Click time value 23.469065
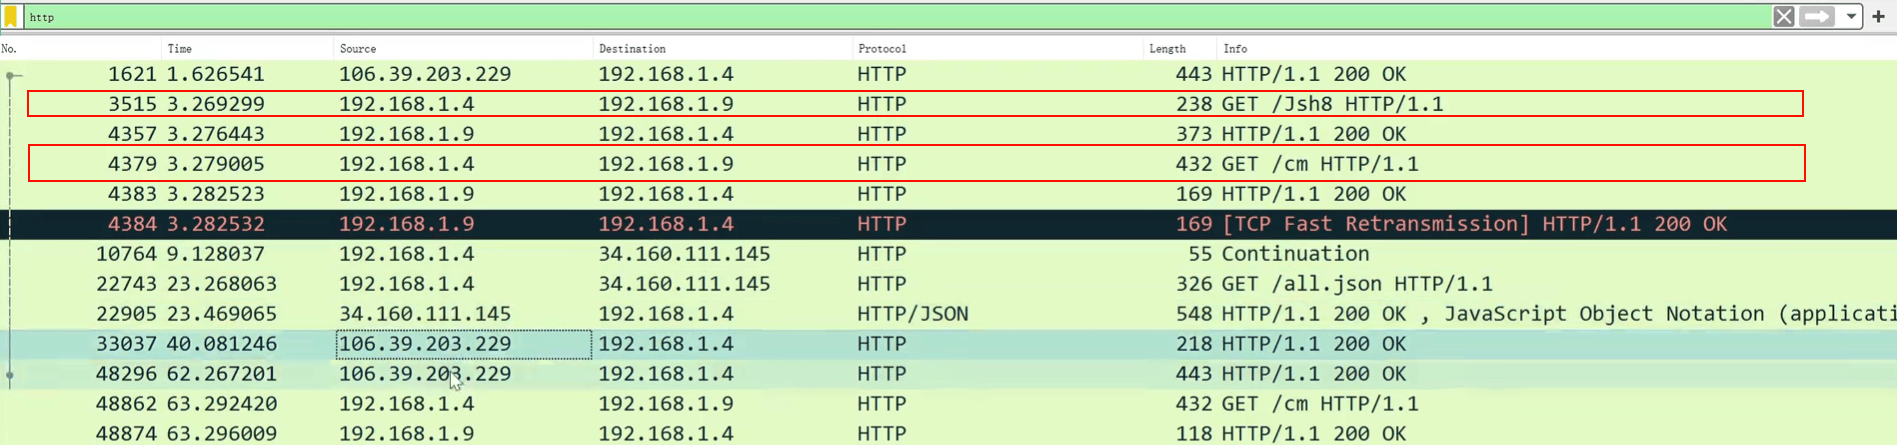Screen dimensions: 1897x445 click(222, 314)
